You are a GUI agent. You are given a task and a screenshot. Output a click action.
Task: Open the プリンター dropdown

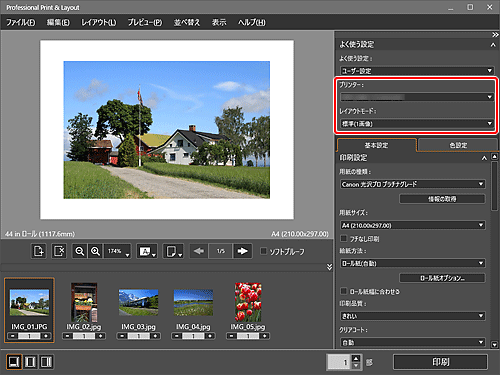coord(417,97)
